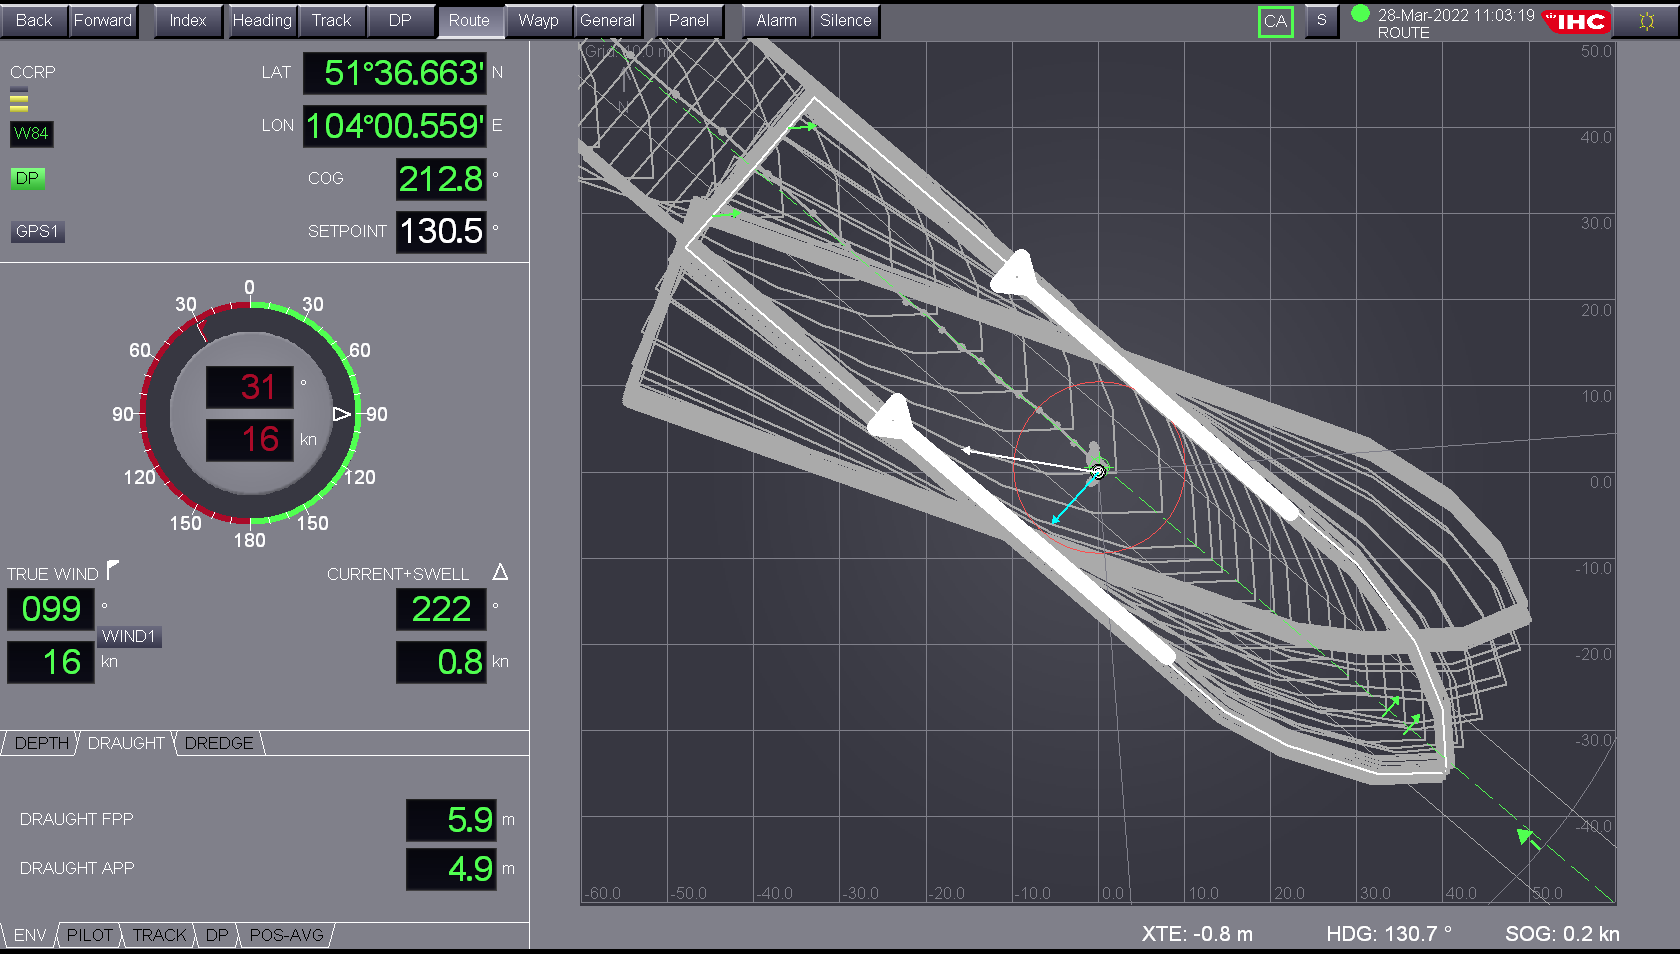Image resolution: width=1680 pixels, height=954 pixels.
Task: Click the white arrow pointer on wind dial
Action: (342, 414)
